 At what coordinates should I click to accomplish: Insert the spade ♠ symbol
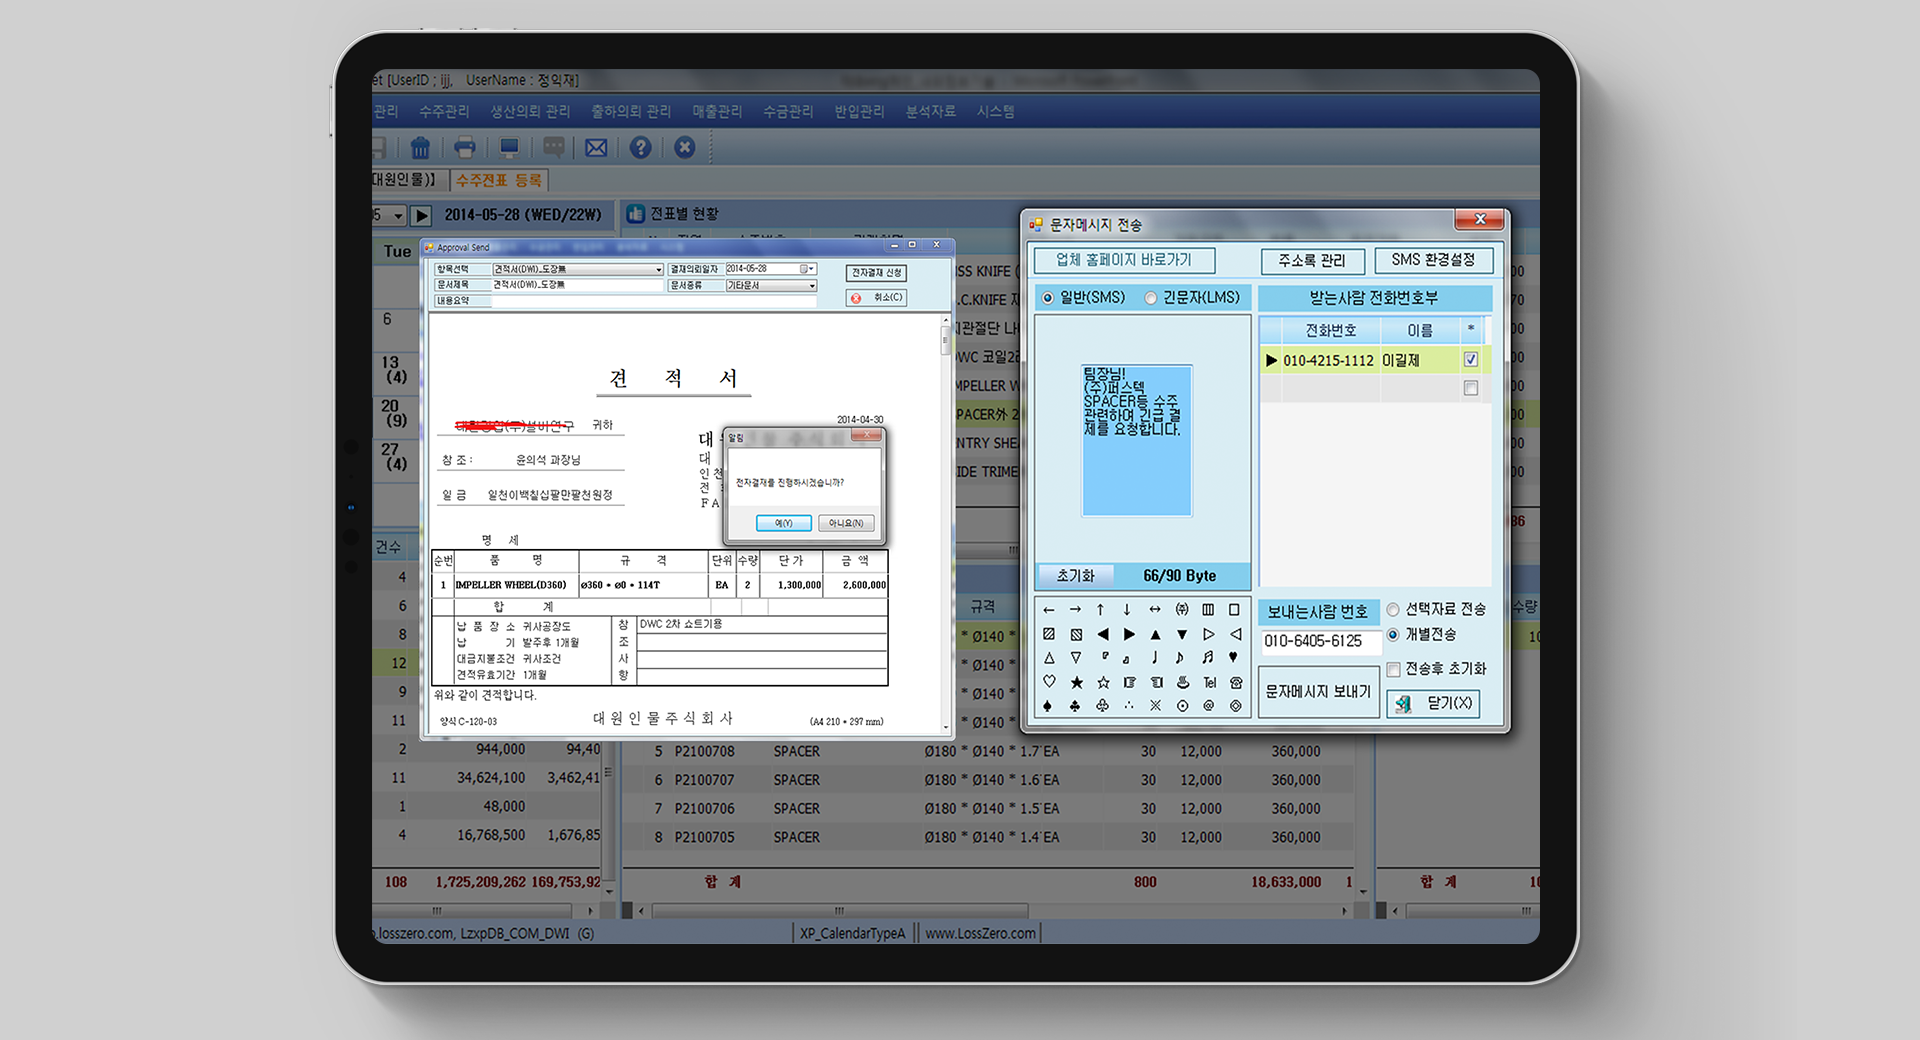pyautogui.click(x=1048, y=706)
